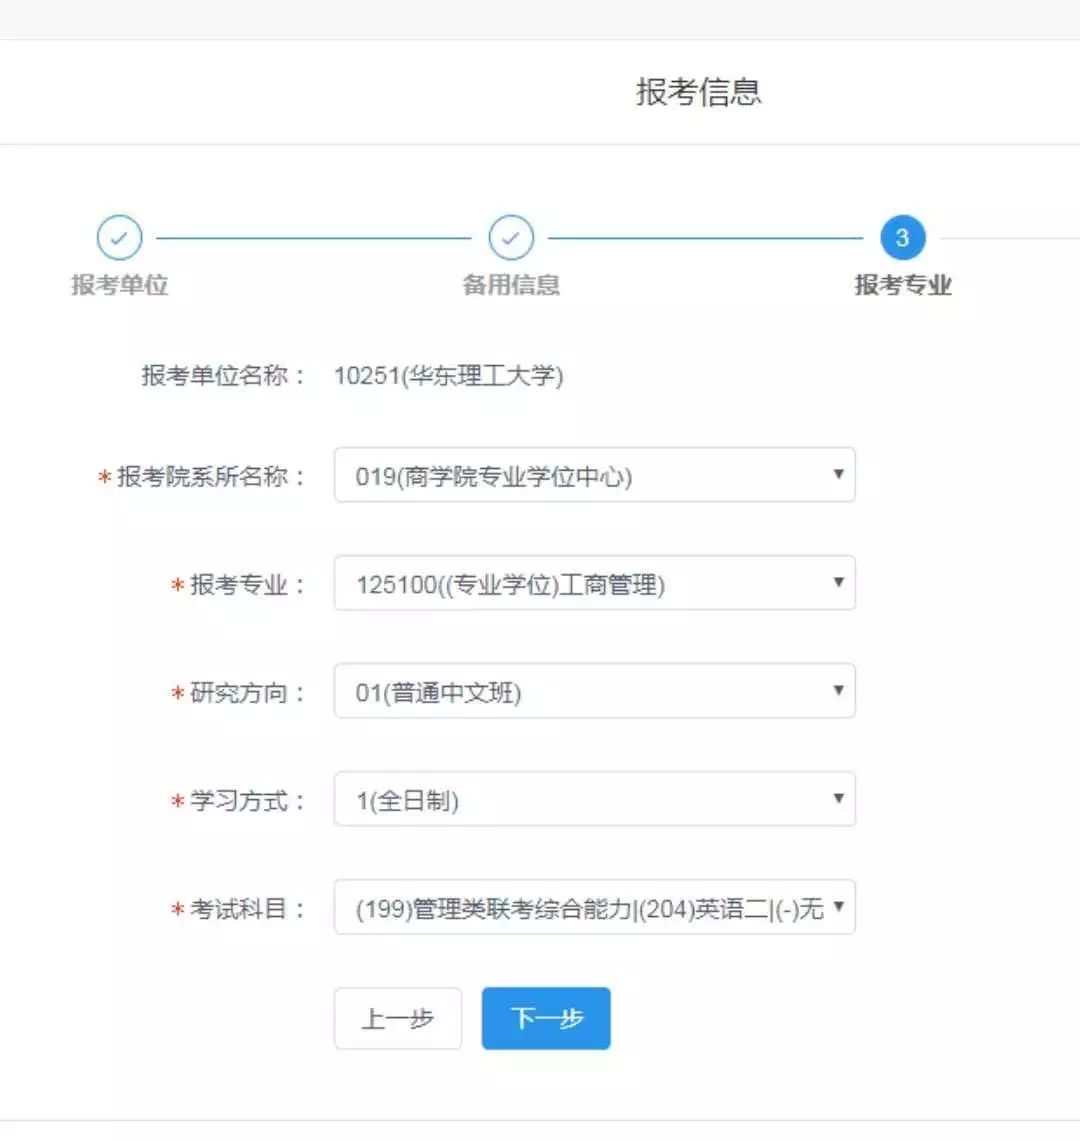Click the 上一步 button
The image size is (1080, 1141).
397,1018
